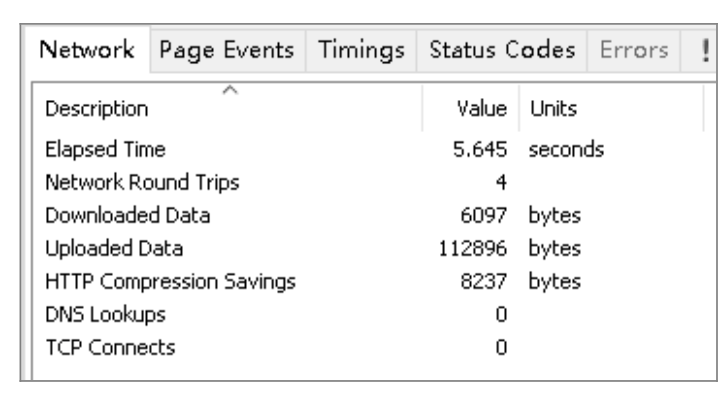This screenshot has width=728, height=394.
Task: Open the Page Events tab
Action: (x=227, y=51)
